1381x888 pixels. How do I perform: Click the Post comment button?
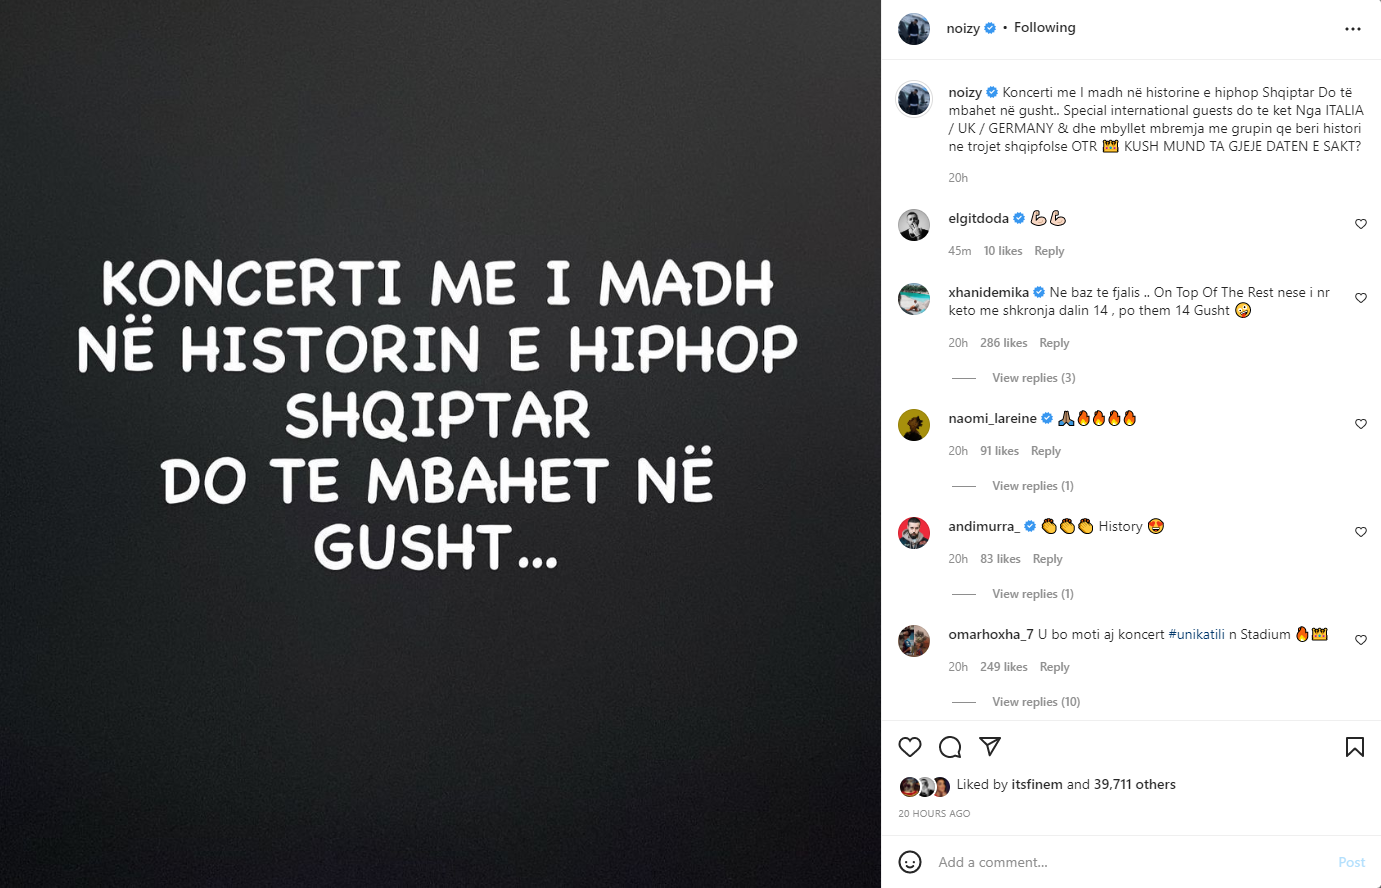(1352, 862)
